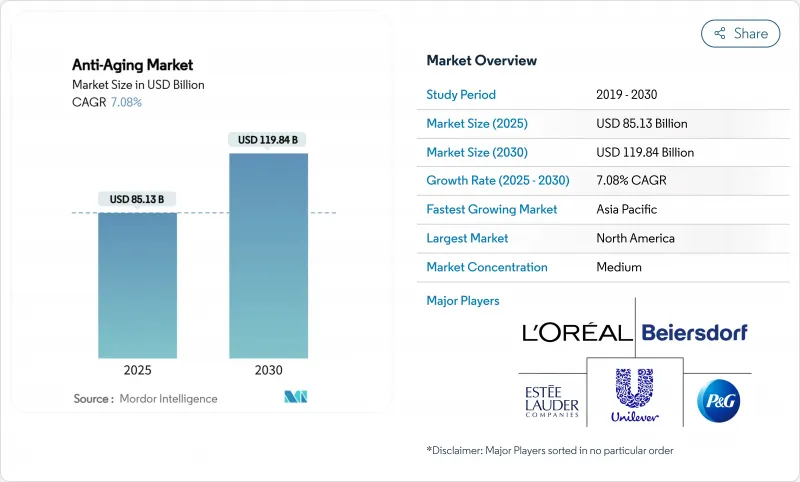Click the 2025 bar in chart

(137, 284)
